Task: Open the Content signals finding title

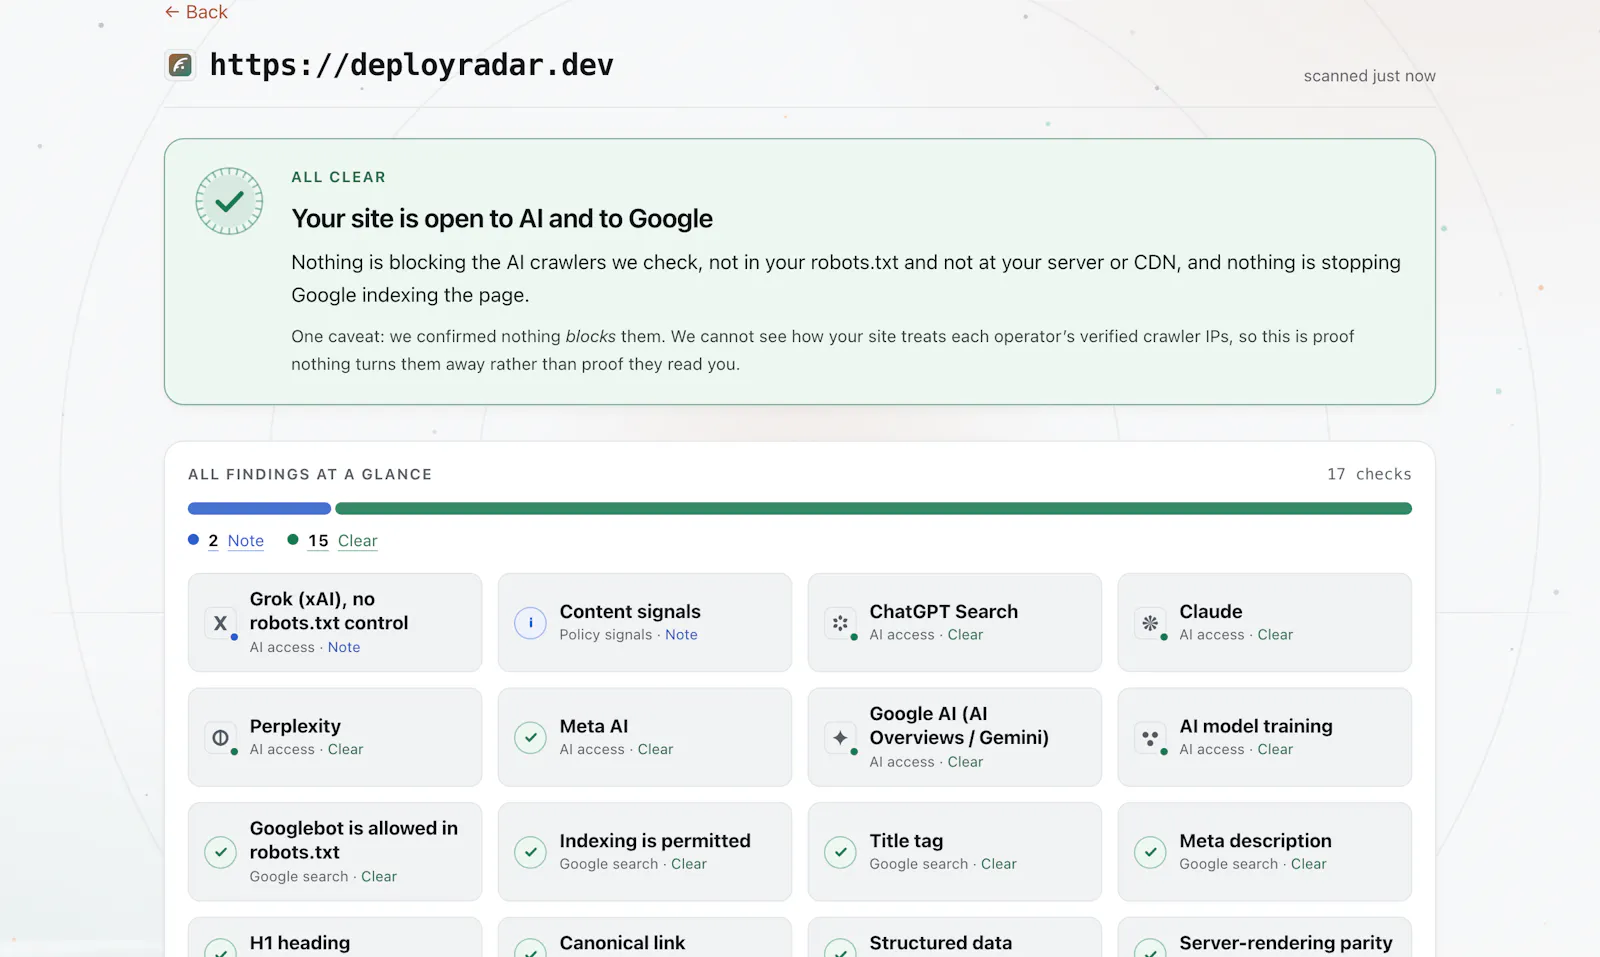Action: 630,611
